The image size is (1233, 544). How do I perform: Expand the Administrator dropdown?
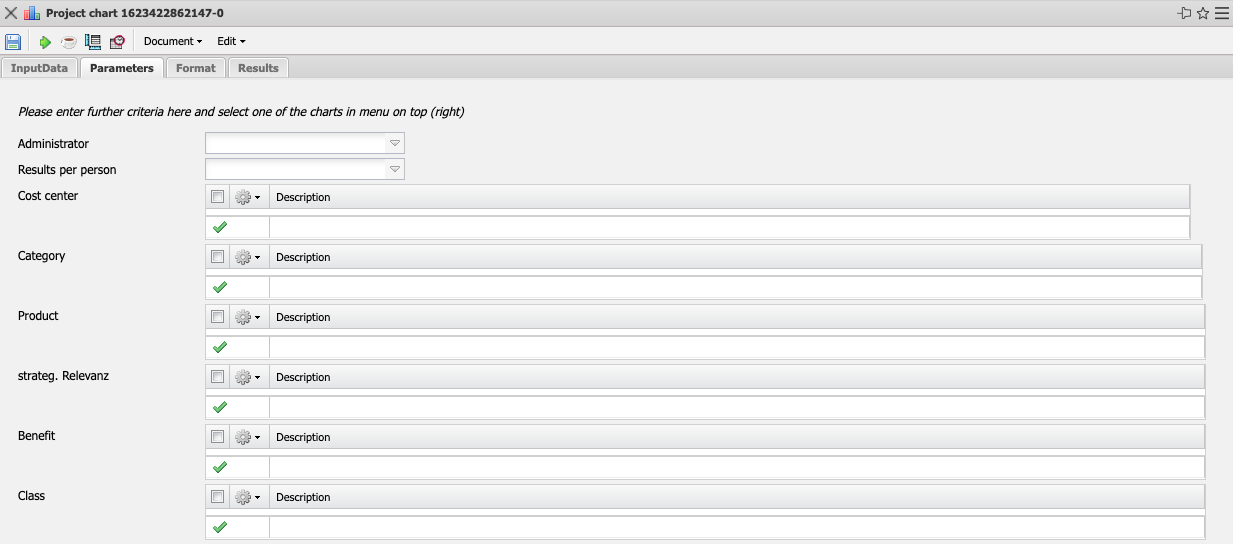395,144
